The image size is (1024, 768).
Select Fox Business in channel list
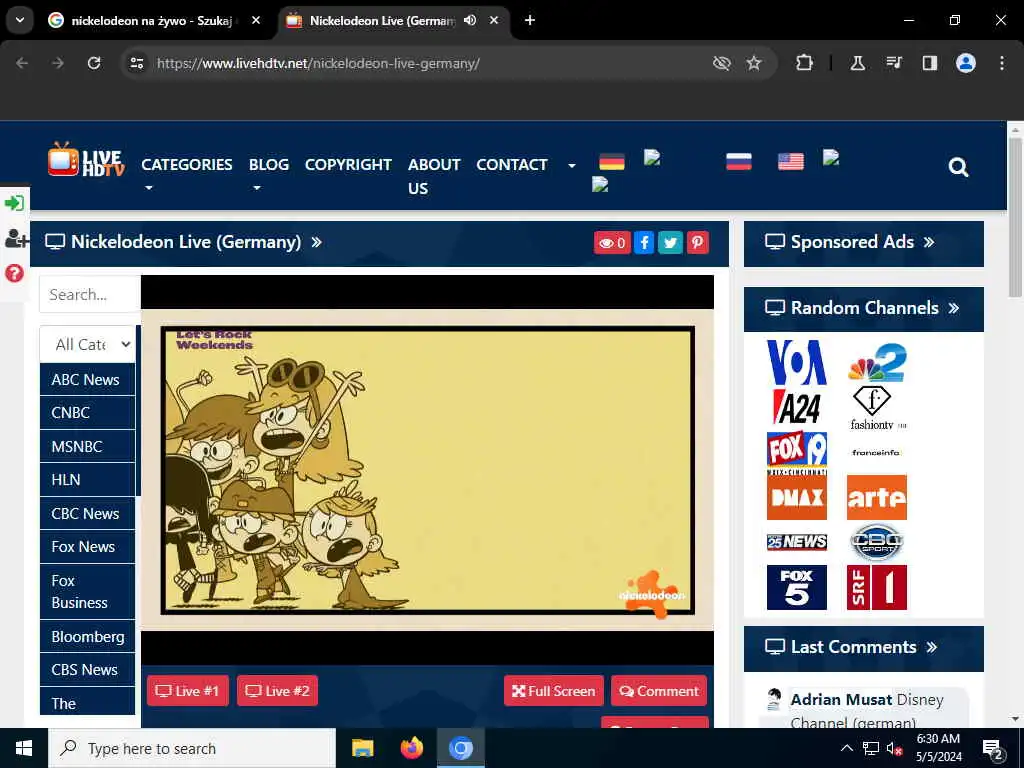pyautogui.click(x=88, y=592)
